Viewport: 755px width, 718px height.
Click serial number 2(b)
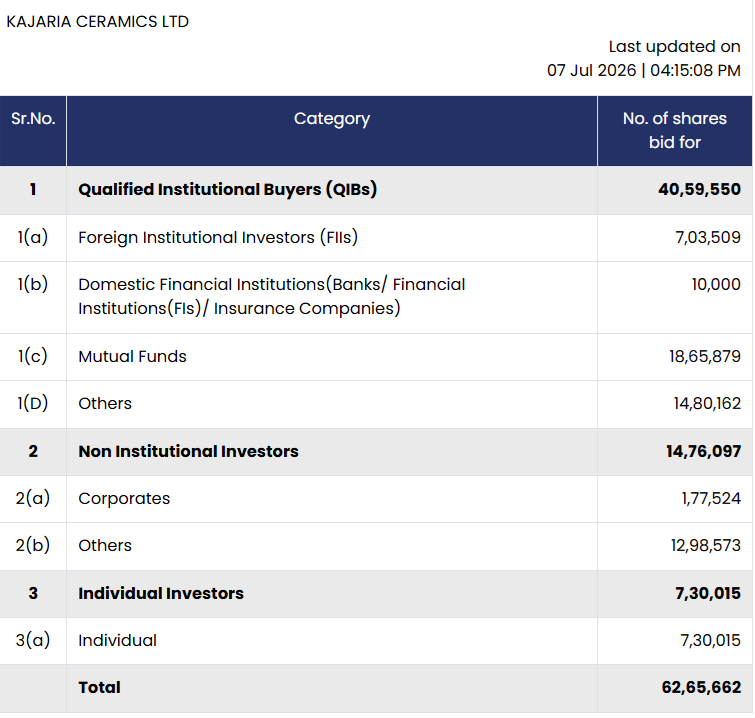pos(33,546)
